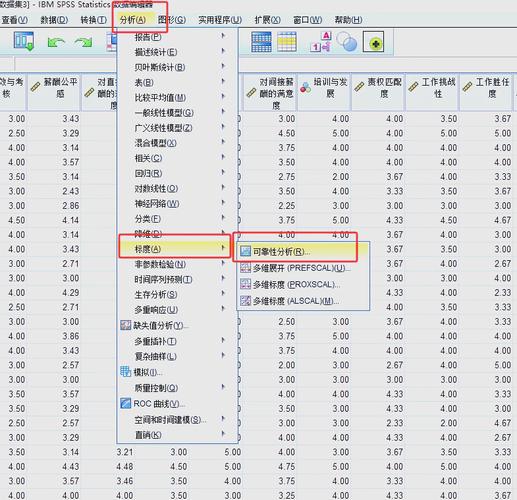
Task: Expand the 贝叶斯统计 submenu arrow
Action: coord(223,66)
